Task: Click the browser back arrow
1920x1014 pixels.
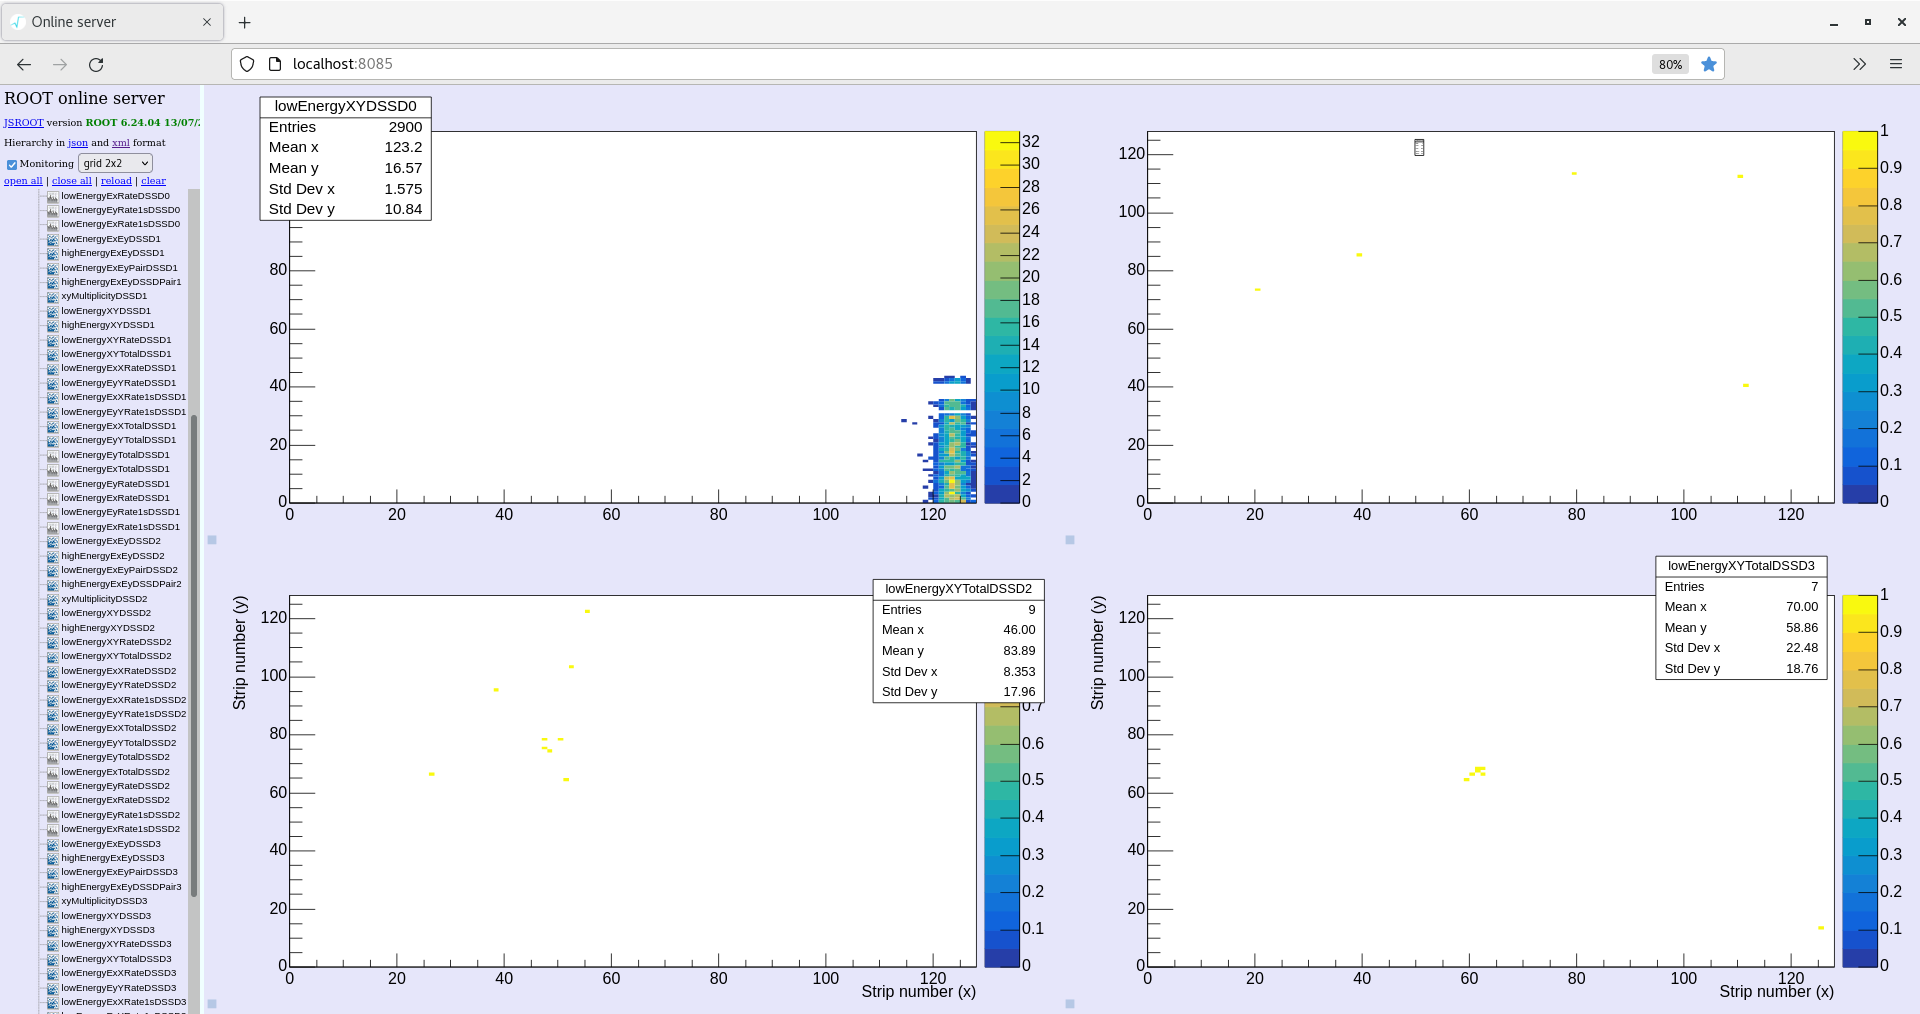Action: point(24,64)
